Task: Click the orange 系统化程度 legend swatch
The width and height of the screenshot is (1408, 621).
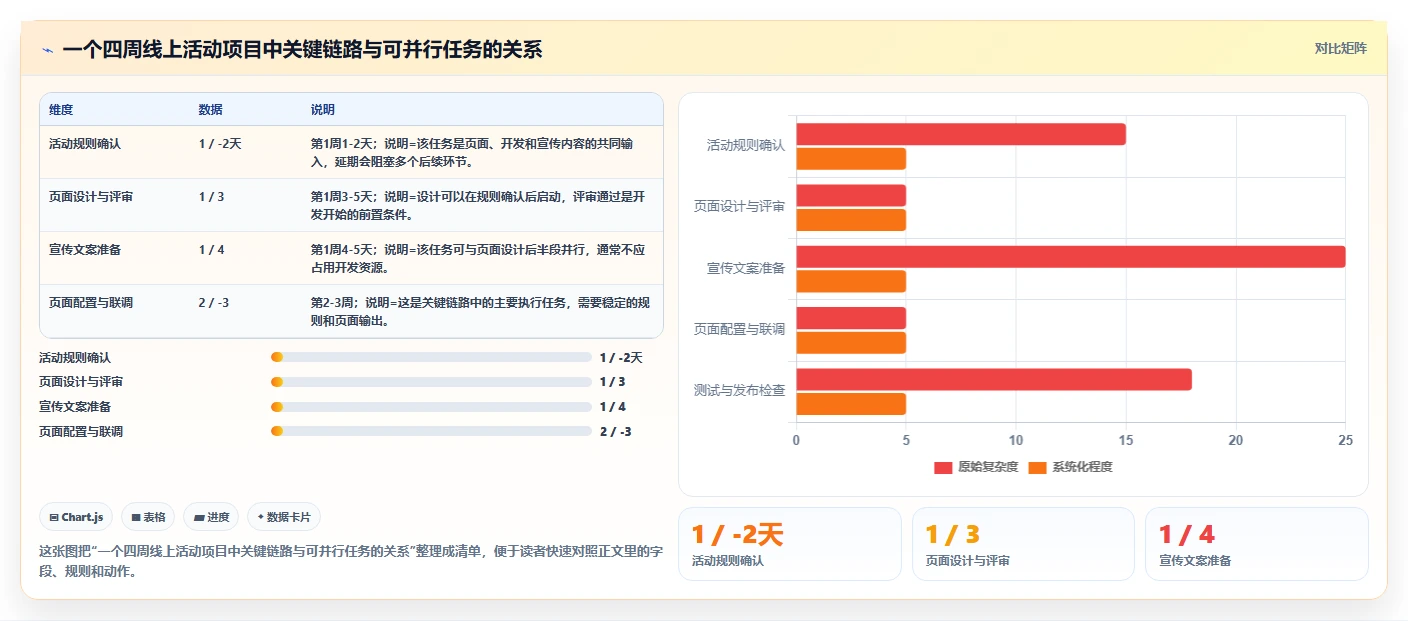Action: point(1037,468)
